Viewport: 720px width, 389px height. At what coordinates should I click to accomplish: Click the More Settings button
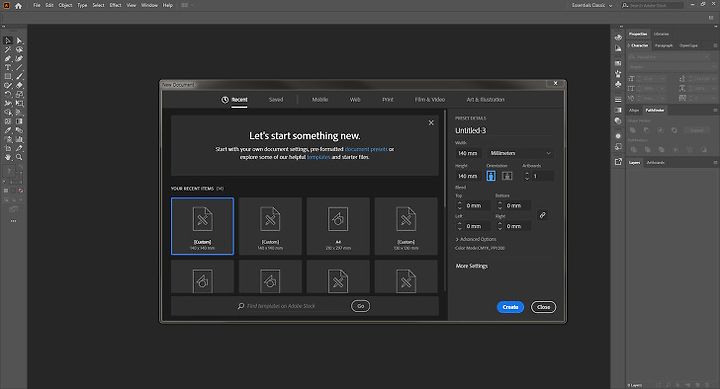pos(472,266)
